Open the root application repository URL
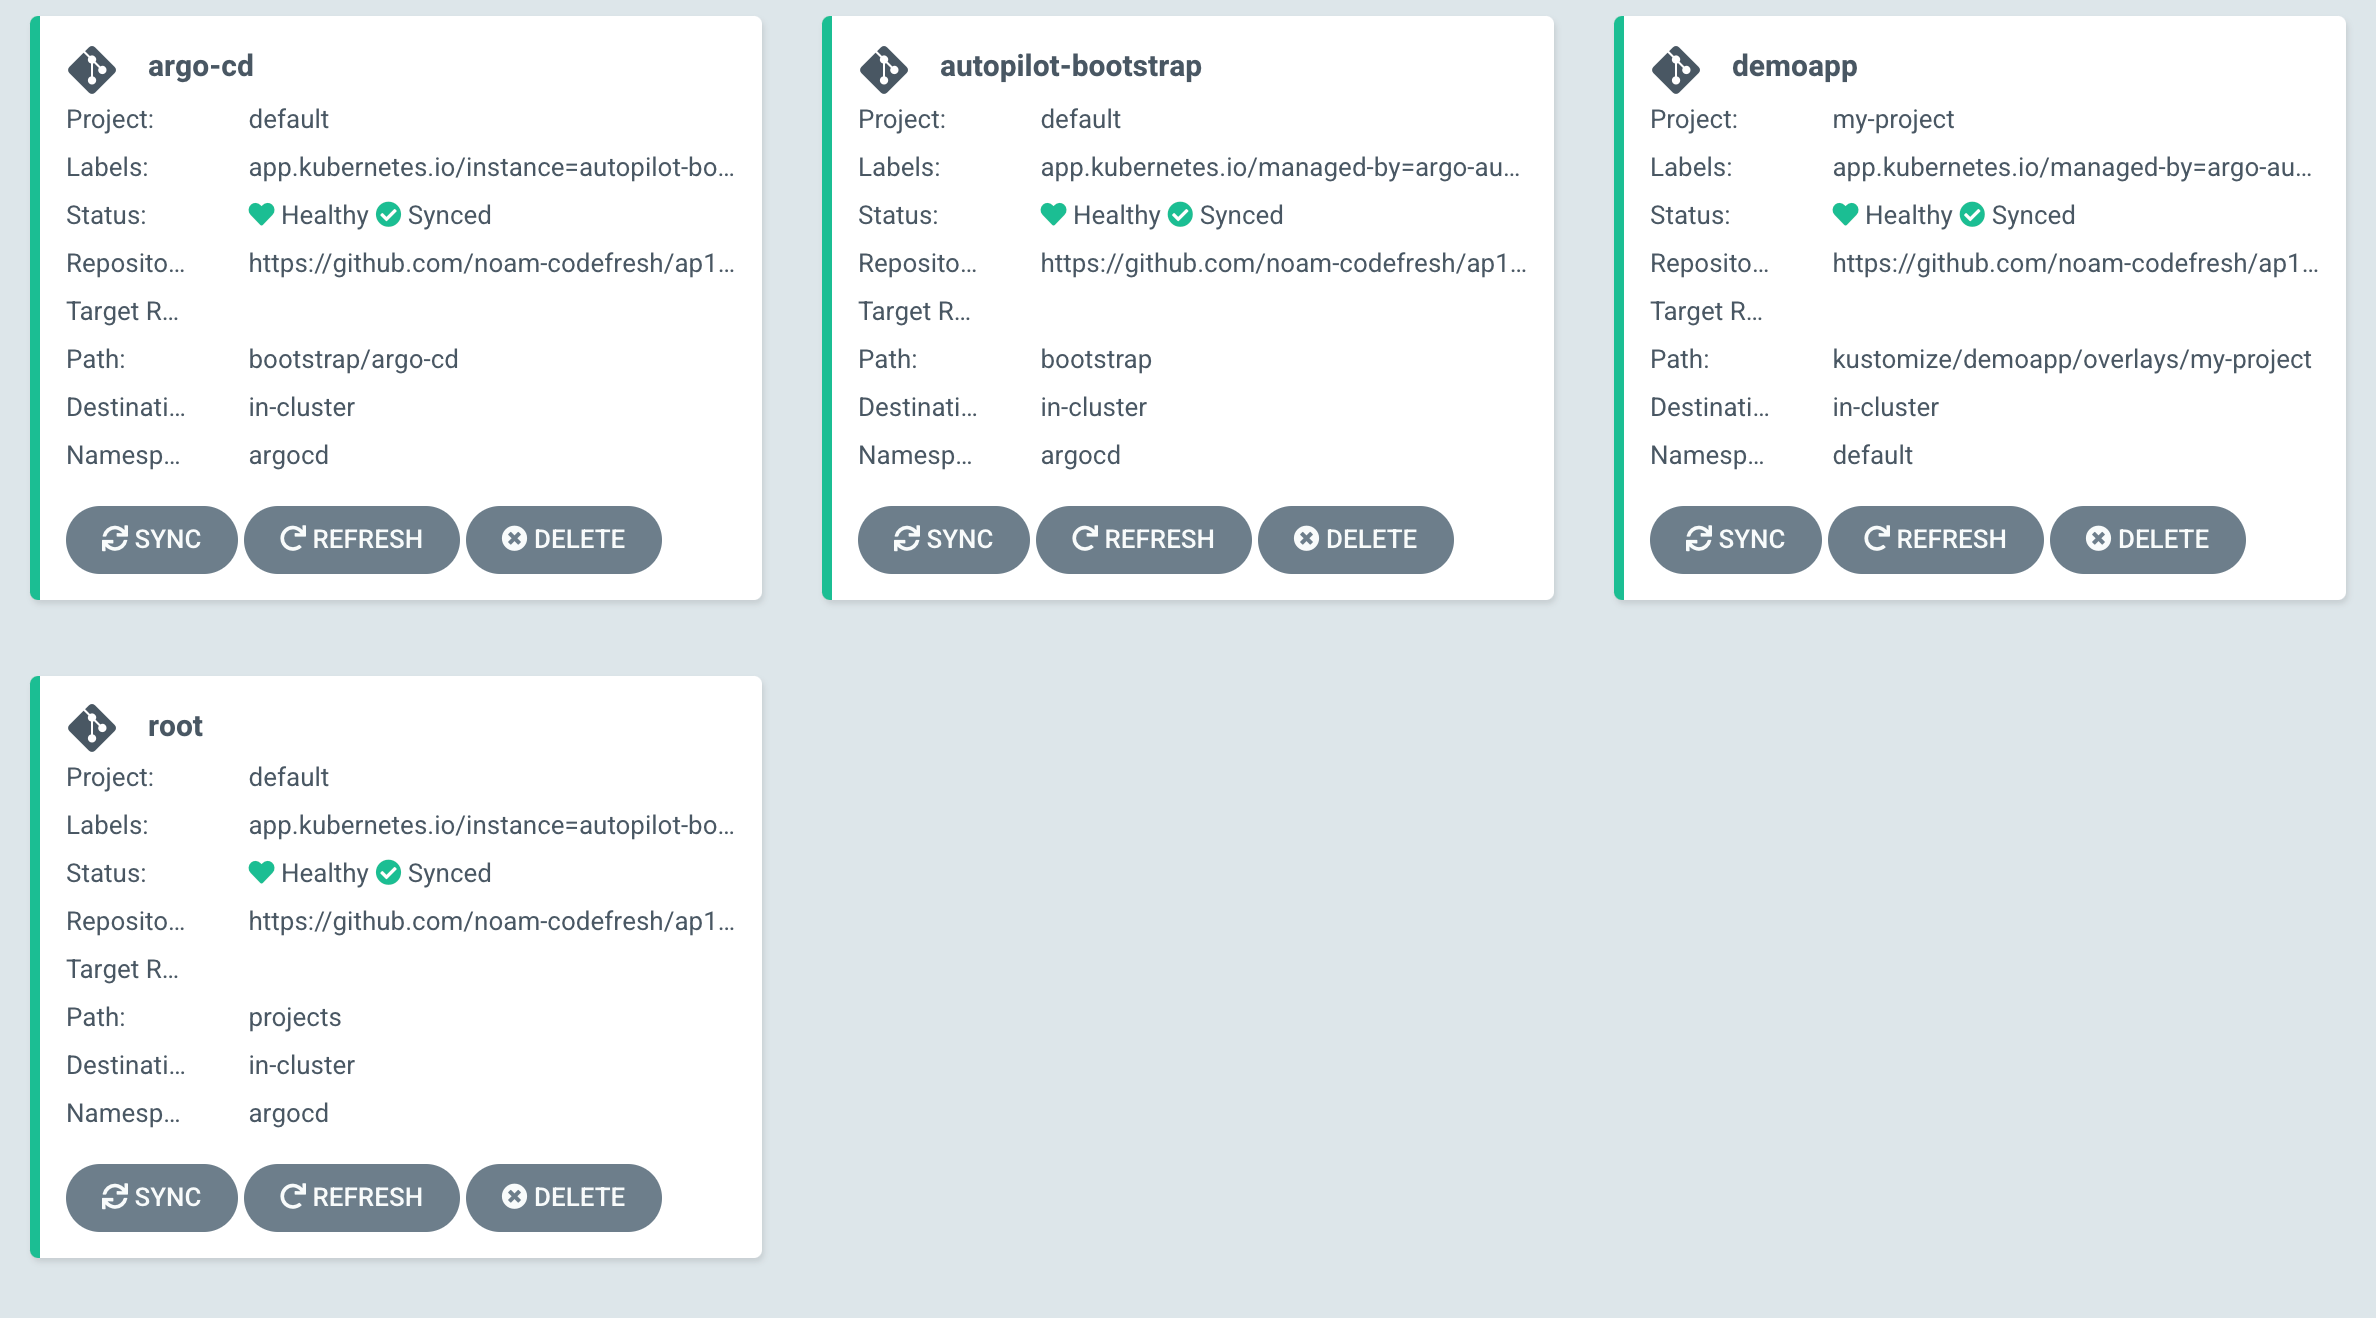Screen dimensions: 2376x1318 coord(490,921)
